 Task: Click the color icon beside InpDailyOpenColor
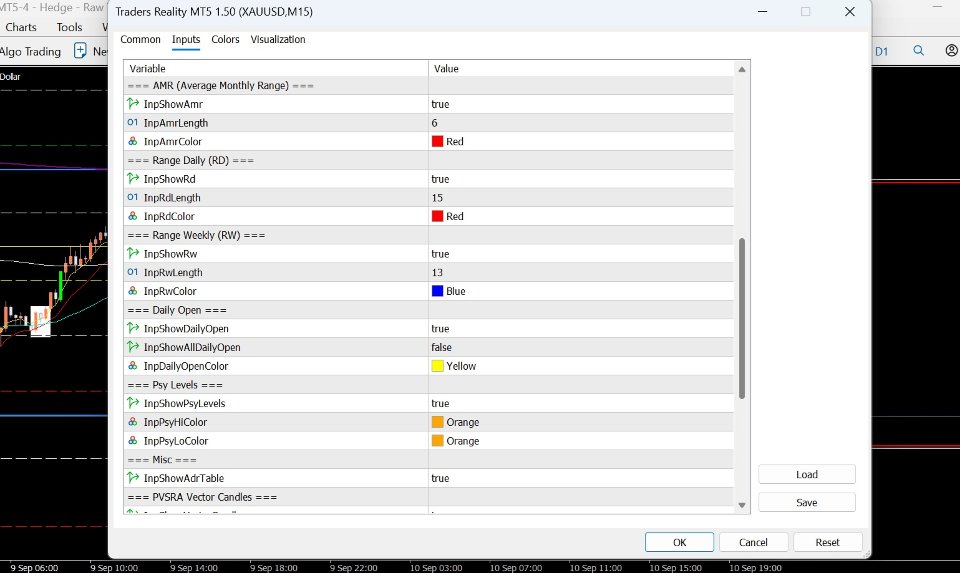(133, 365)
